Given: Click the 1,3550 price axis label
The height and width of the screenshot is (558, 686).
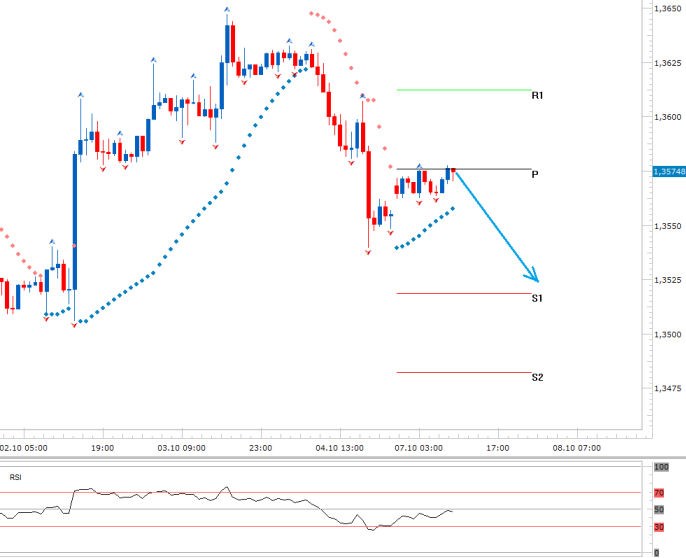Looking at the screenshot, I should 668,226.
